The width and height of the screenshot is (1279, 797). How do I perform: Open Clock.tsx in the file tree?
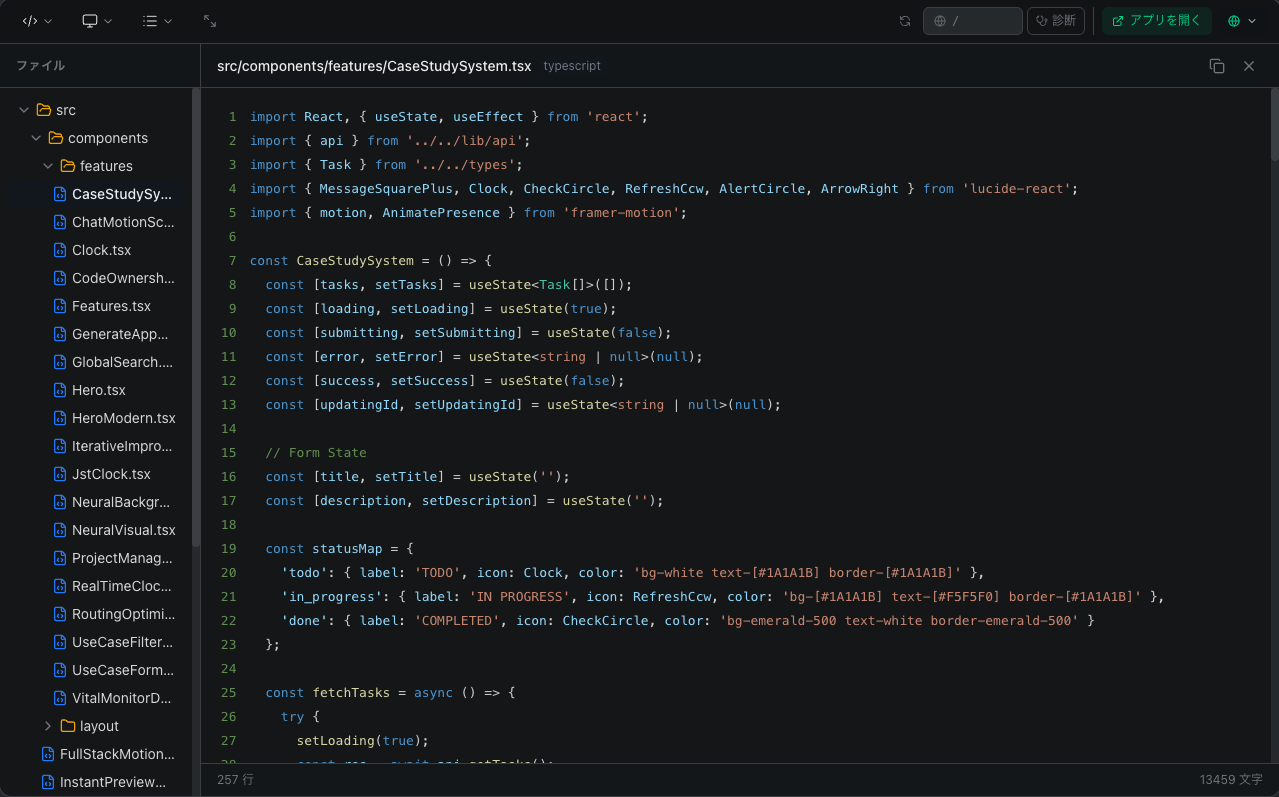[100, 250]
